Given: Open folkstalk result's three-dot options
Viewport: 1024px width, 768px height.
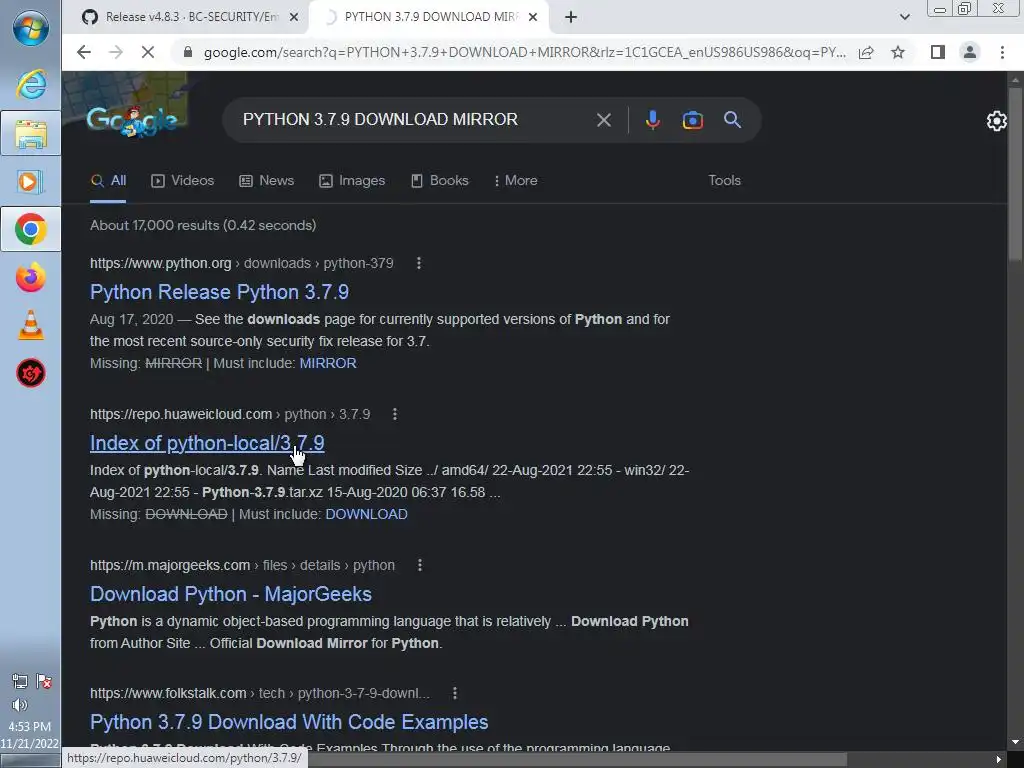Looking at the screenshot, I should point(455,693).
